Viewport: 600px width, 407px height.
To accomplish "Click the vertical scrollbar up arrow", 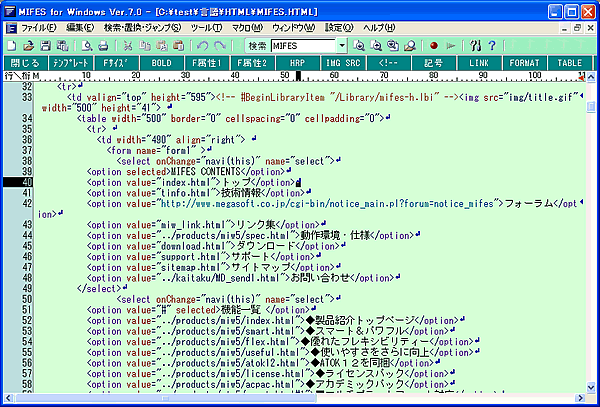I will tap(592, 76).
